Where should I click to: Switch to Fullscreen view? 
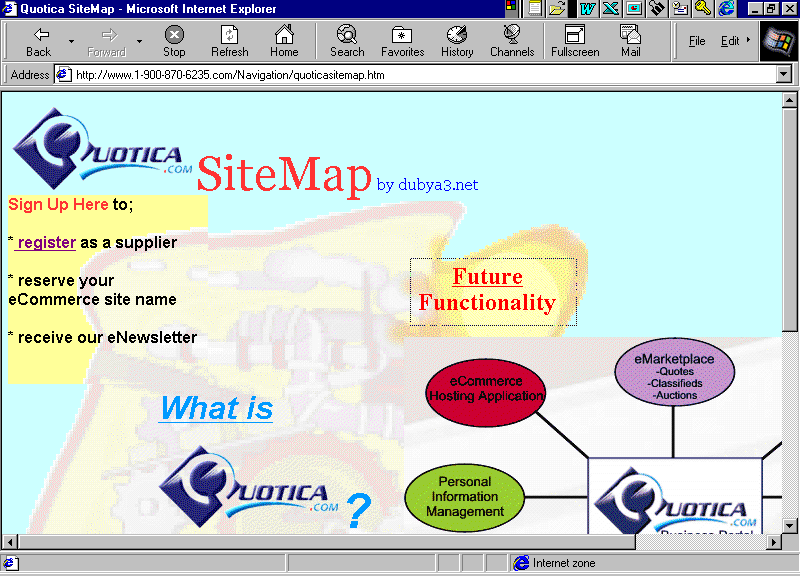coord(575,41)
